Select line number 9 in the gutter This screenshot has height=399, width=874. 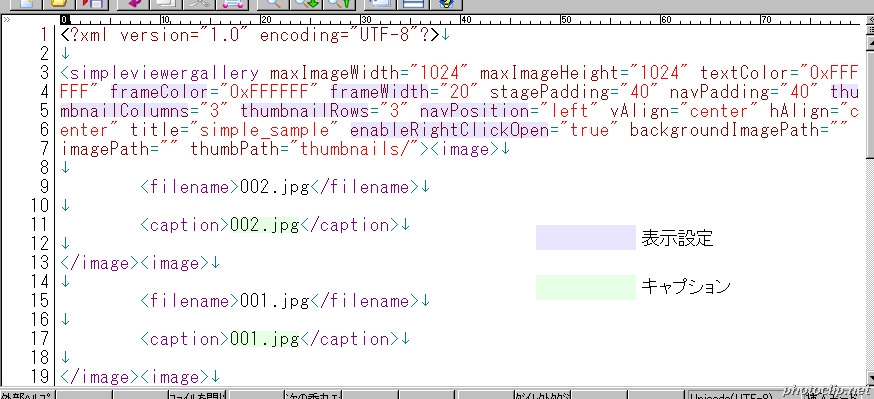point(44,186)
